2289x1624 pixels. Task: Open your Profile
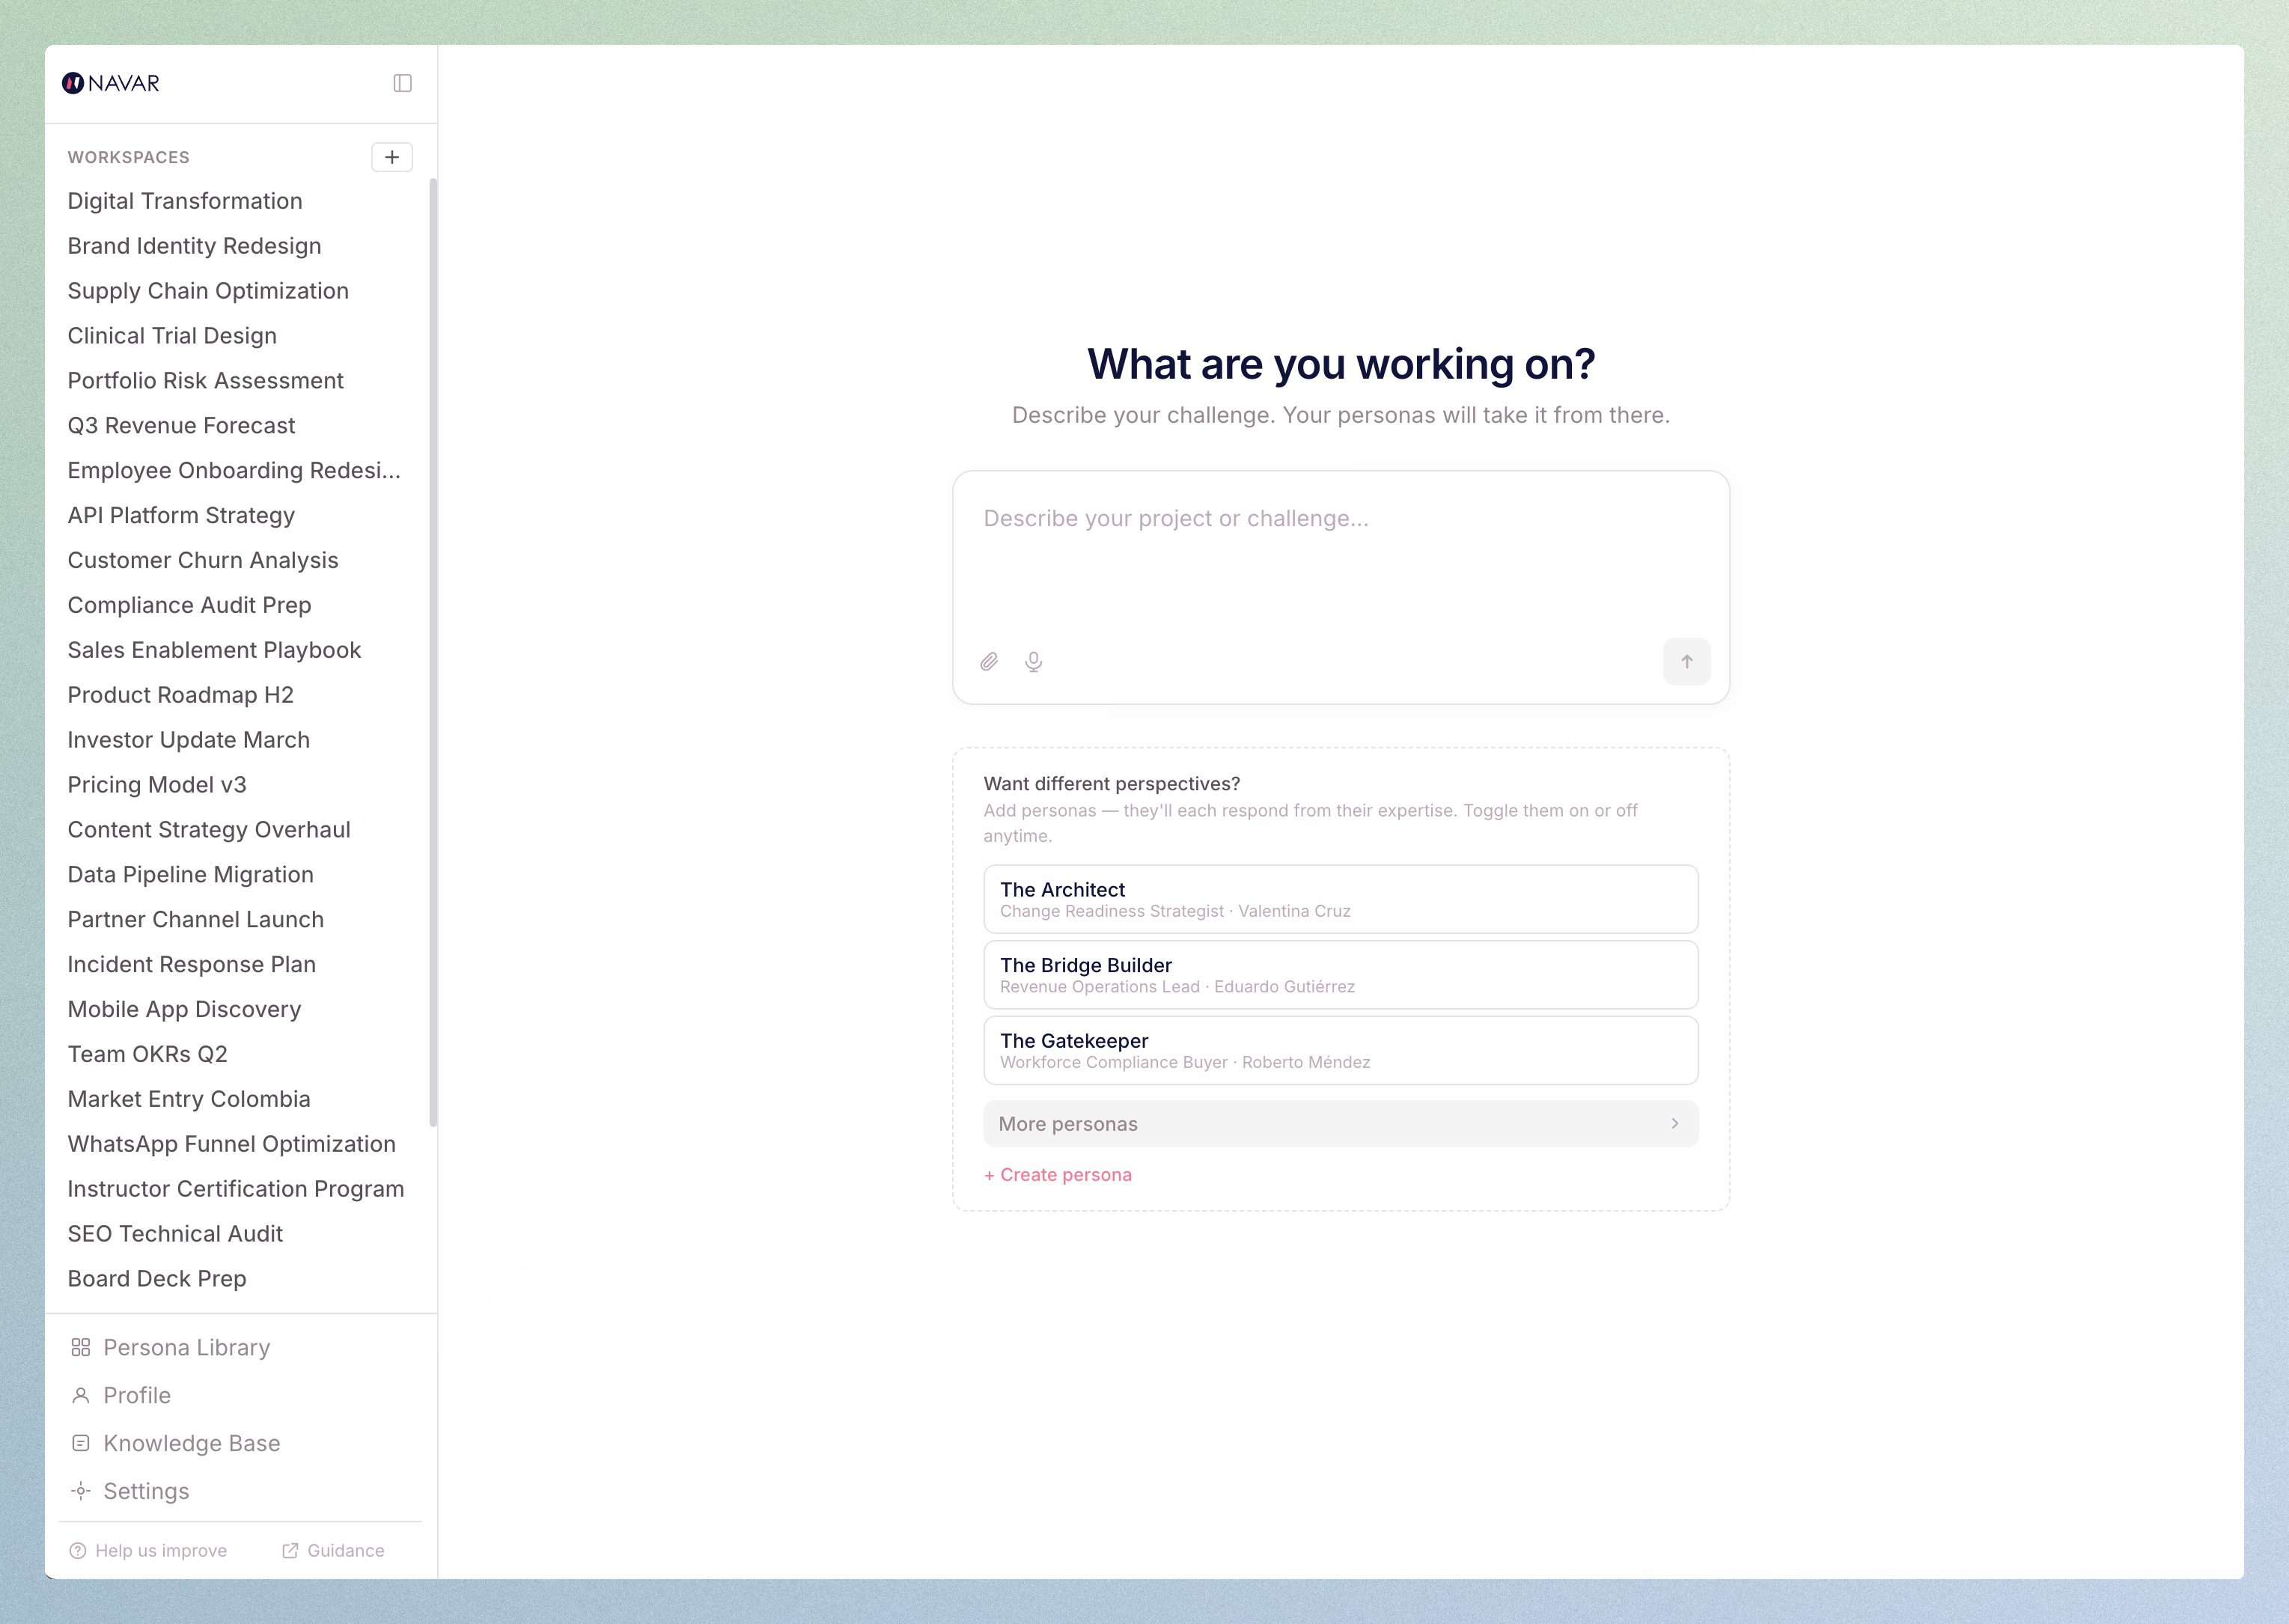[137, 1395]
